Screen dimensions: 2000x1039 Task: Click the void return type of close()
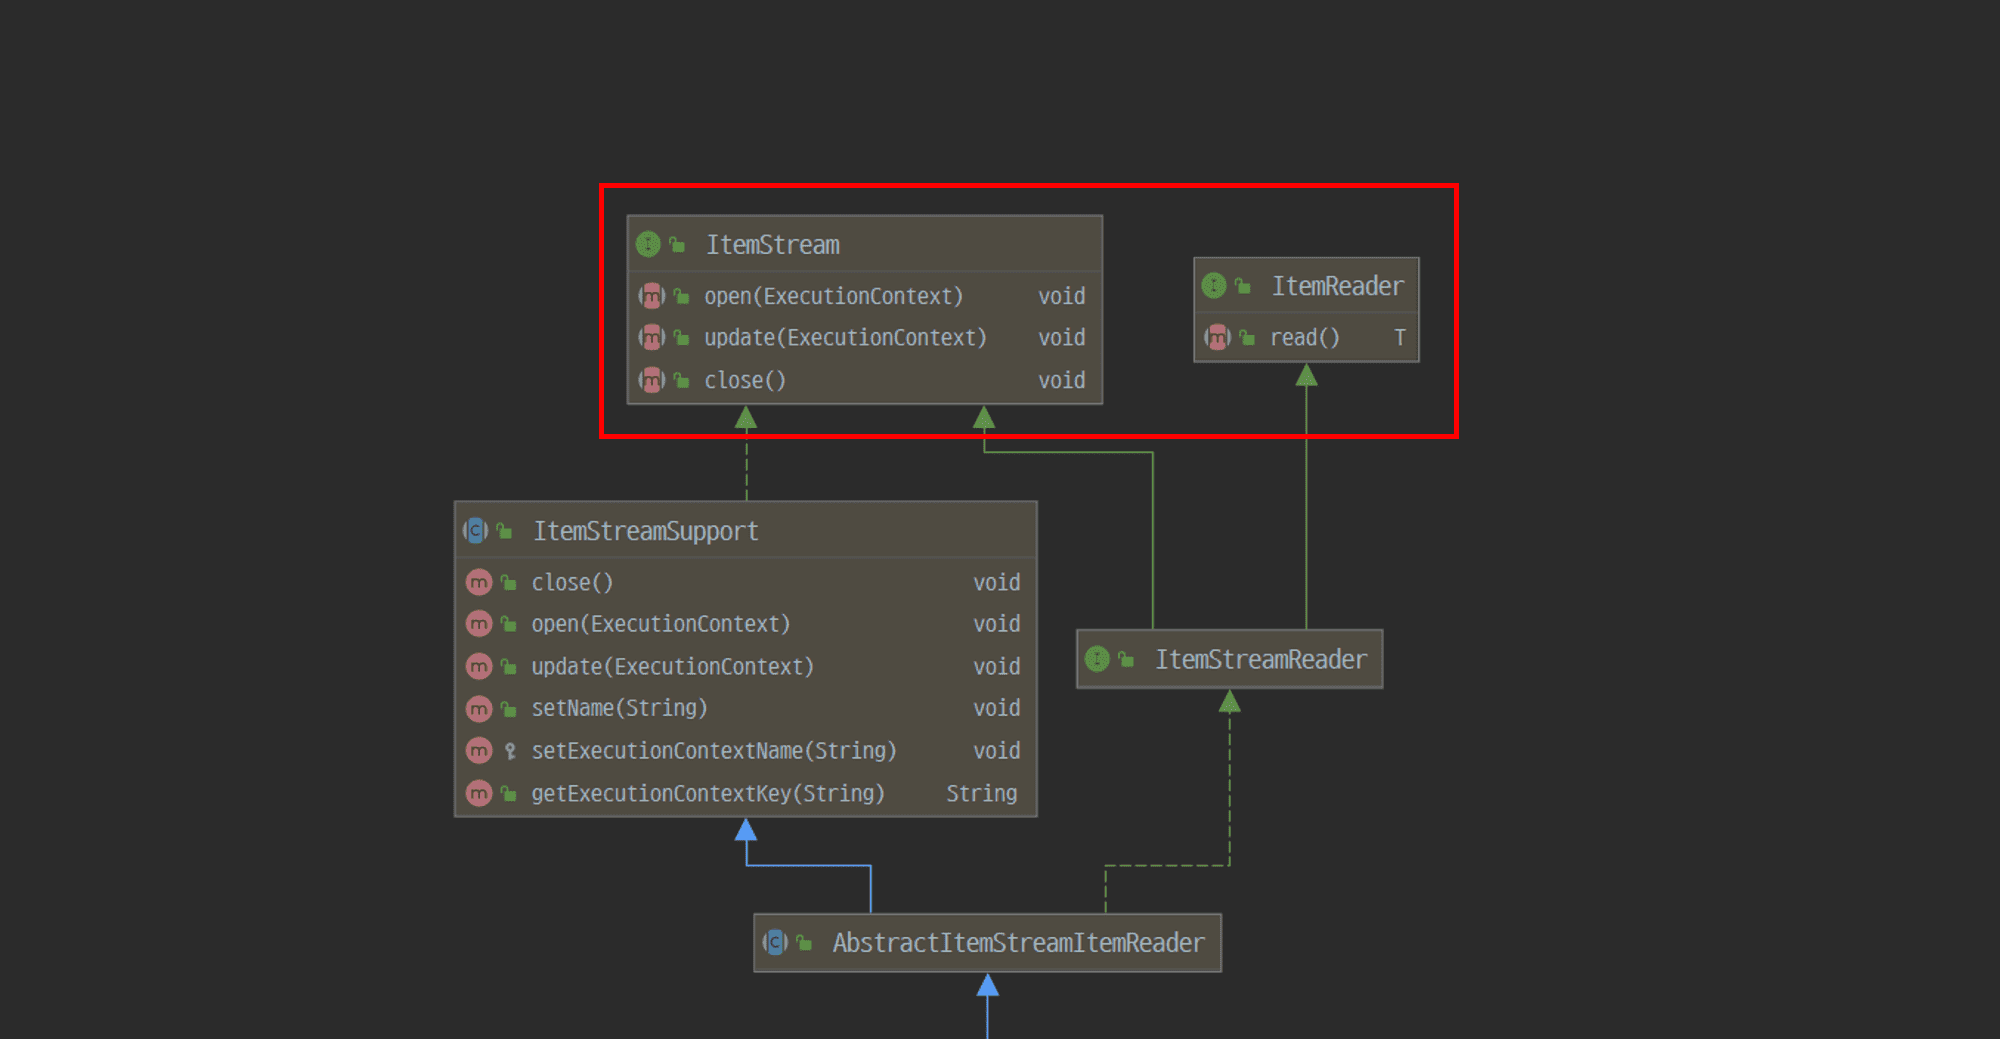(x=1062, y=380)
